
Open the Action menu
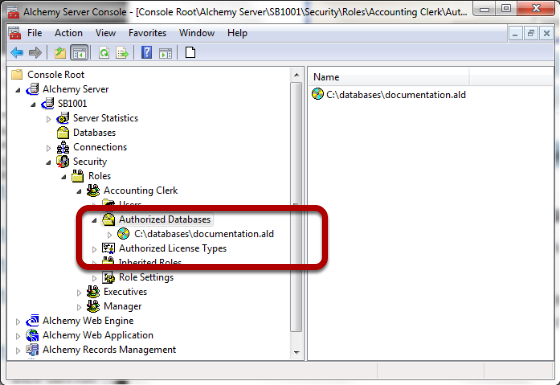point(69,33)
